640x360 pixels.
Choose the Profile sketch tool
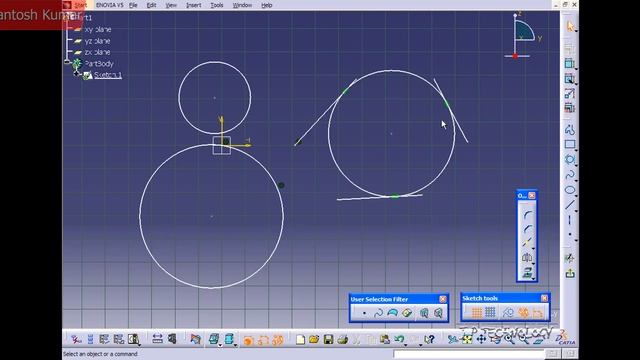570,130
